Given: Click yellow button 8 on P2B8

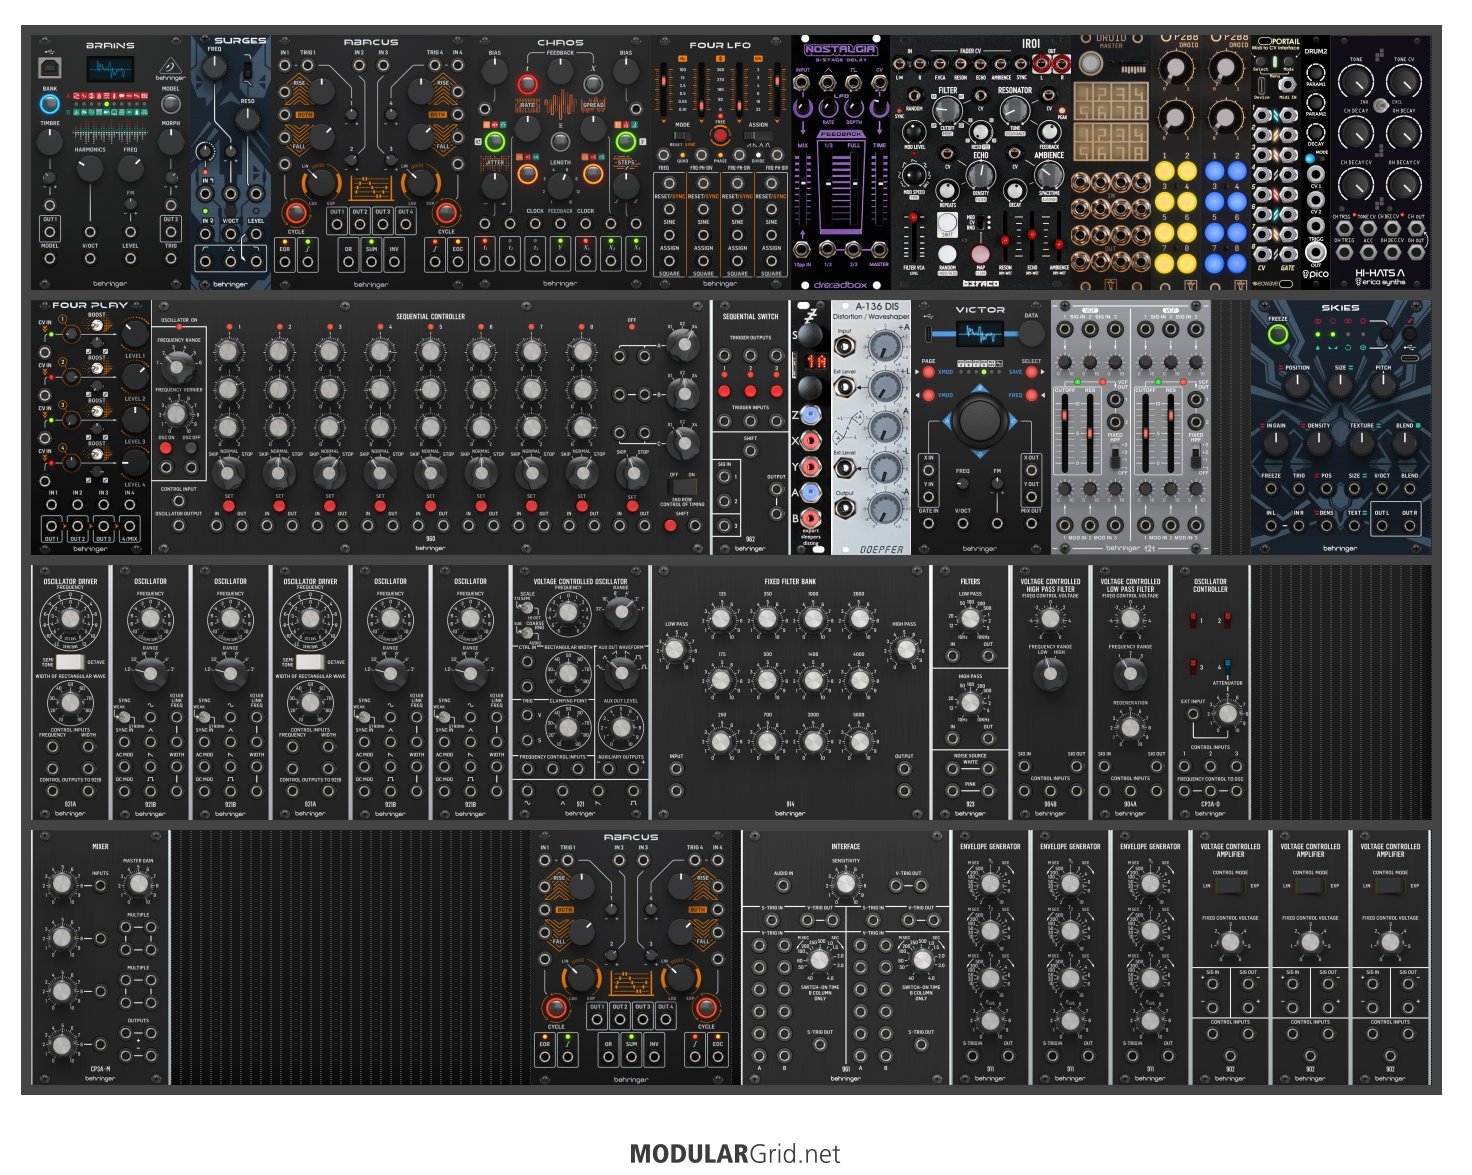Looking at the screenshot, I should click(x=1188, y=264).
